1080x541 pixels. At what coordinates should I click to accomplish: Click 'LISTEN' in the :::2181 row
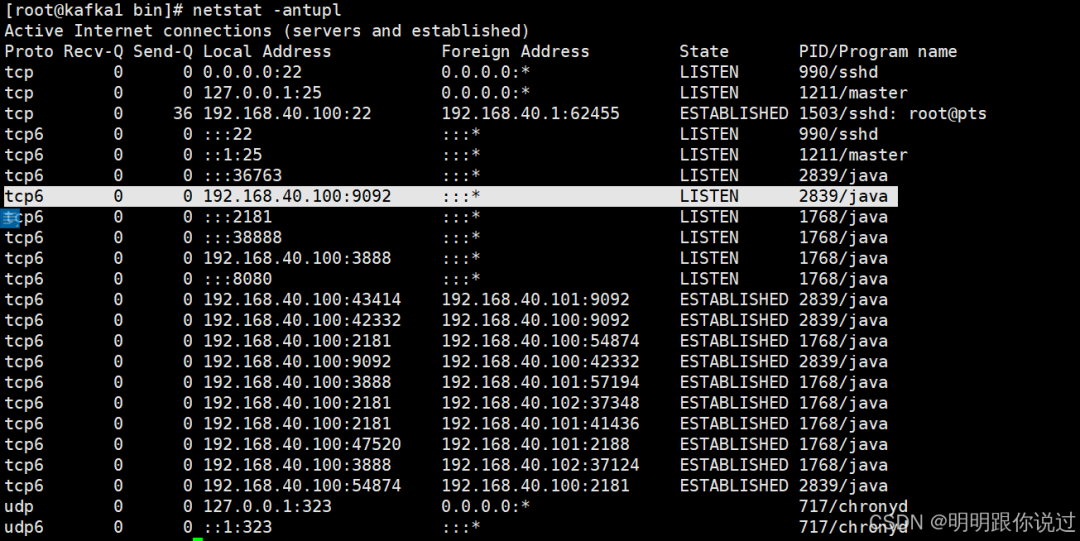pos(709,217)
